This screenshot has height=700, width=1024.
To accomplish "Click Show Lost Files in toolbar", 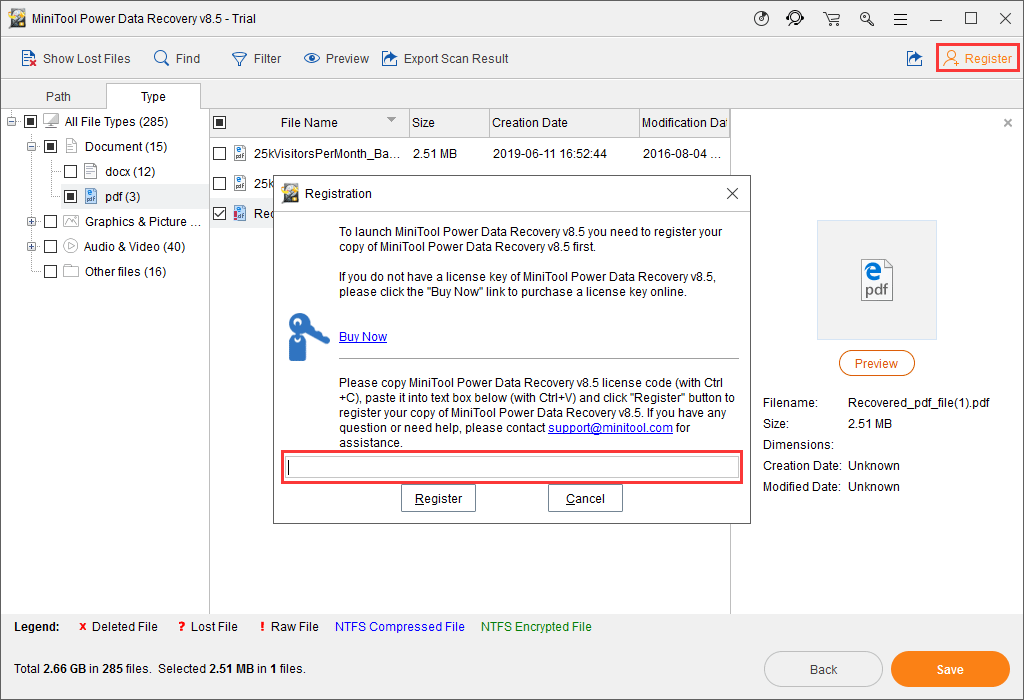I will pos(75,59).
